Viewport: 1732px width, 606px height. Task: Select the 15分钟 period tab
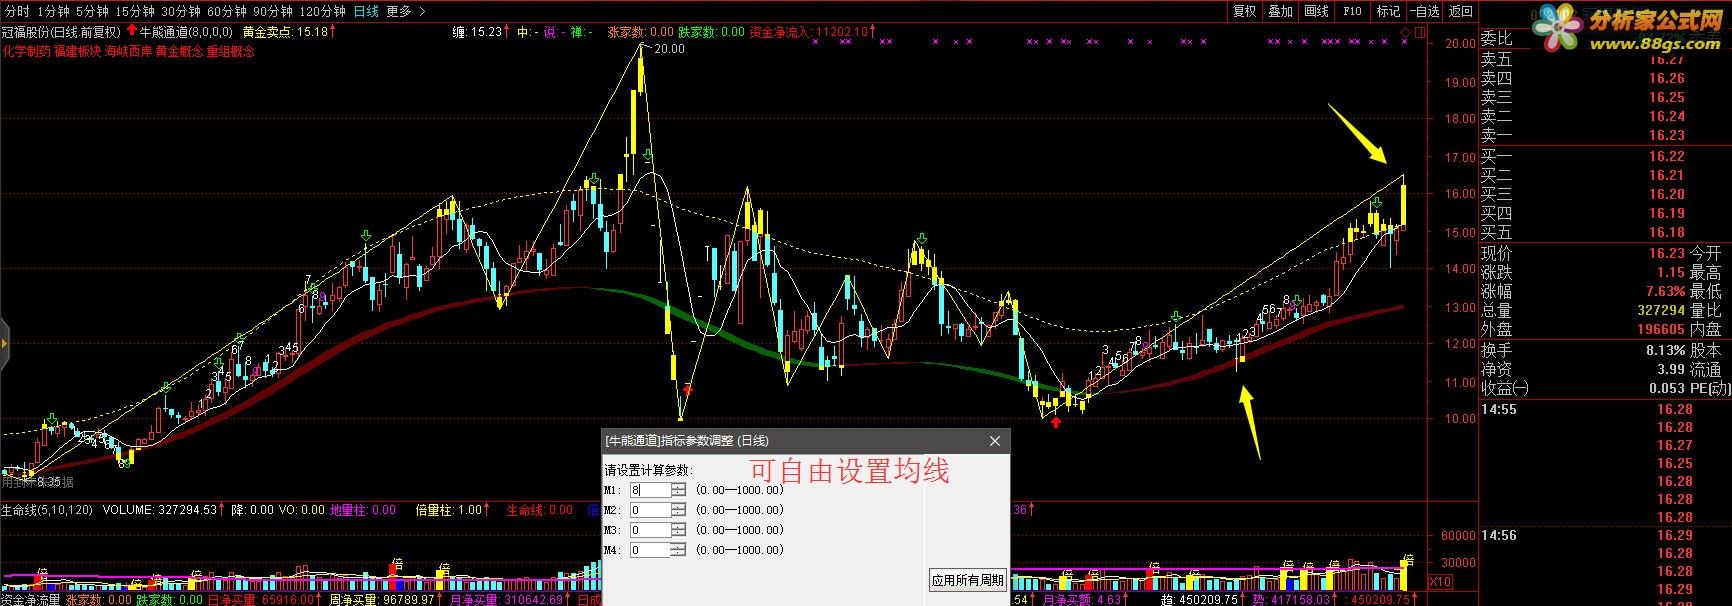coord(134,11)
